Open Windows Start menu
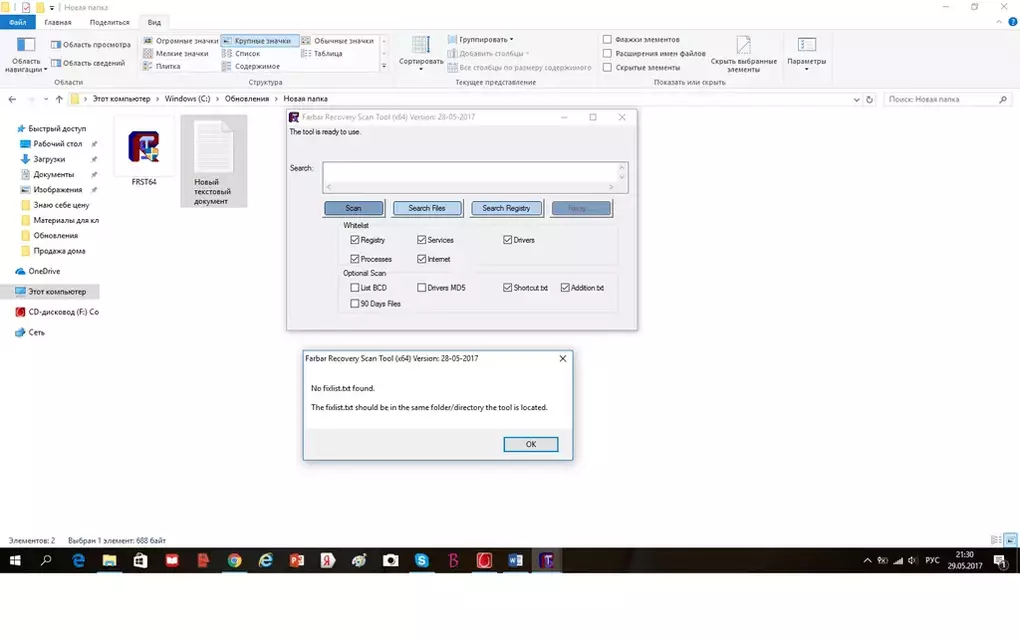1020x640 pixels. pyautogui.click(x=15, y=561)
